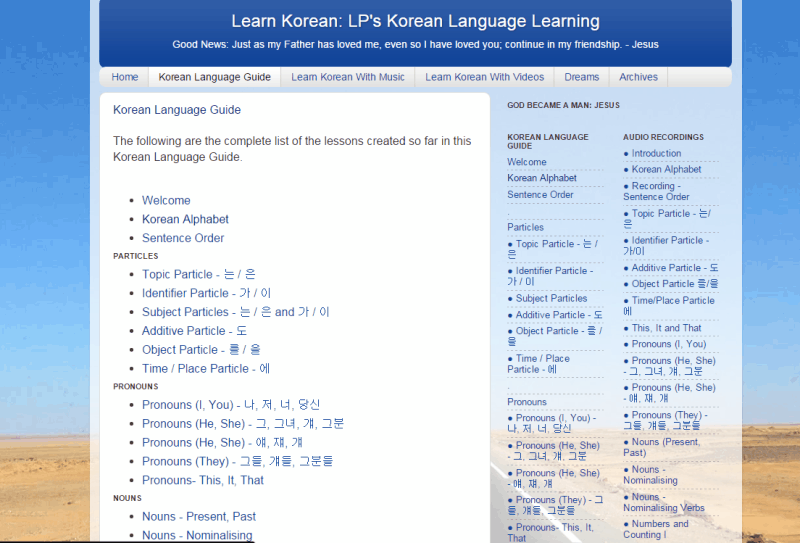Open the Archives tab
800x543 pixels.
click(638, 77)
